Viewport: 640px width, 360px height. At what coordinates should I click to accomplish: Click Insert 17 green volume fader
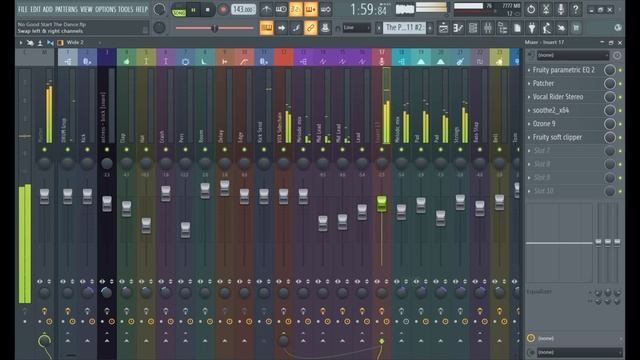(382, 204)
